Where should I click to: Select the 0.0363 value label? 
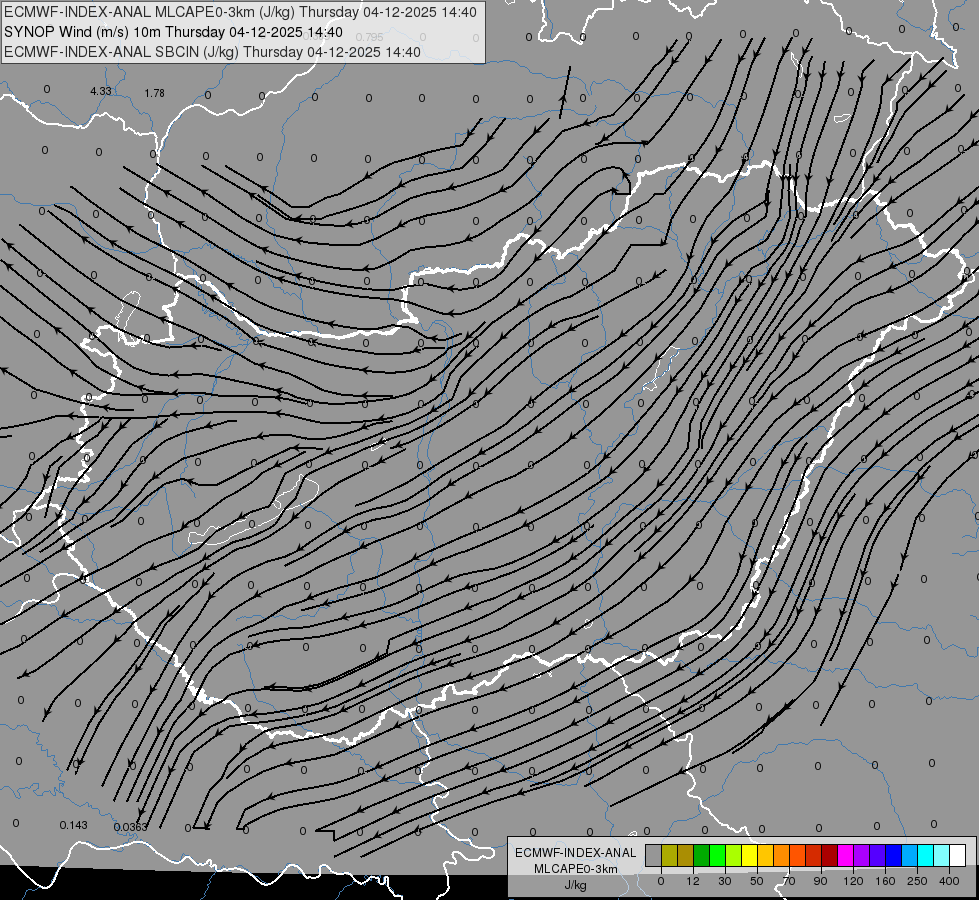pos(130,827)
